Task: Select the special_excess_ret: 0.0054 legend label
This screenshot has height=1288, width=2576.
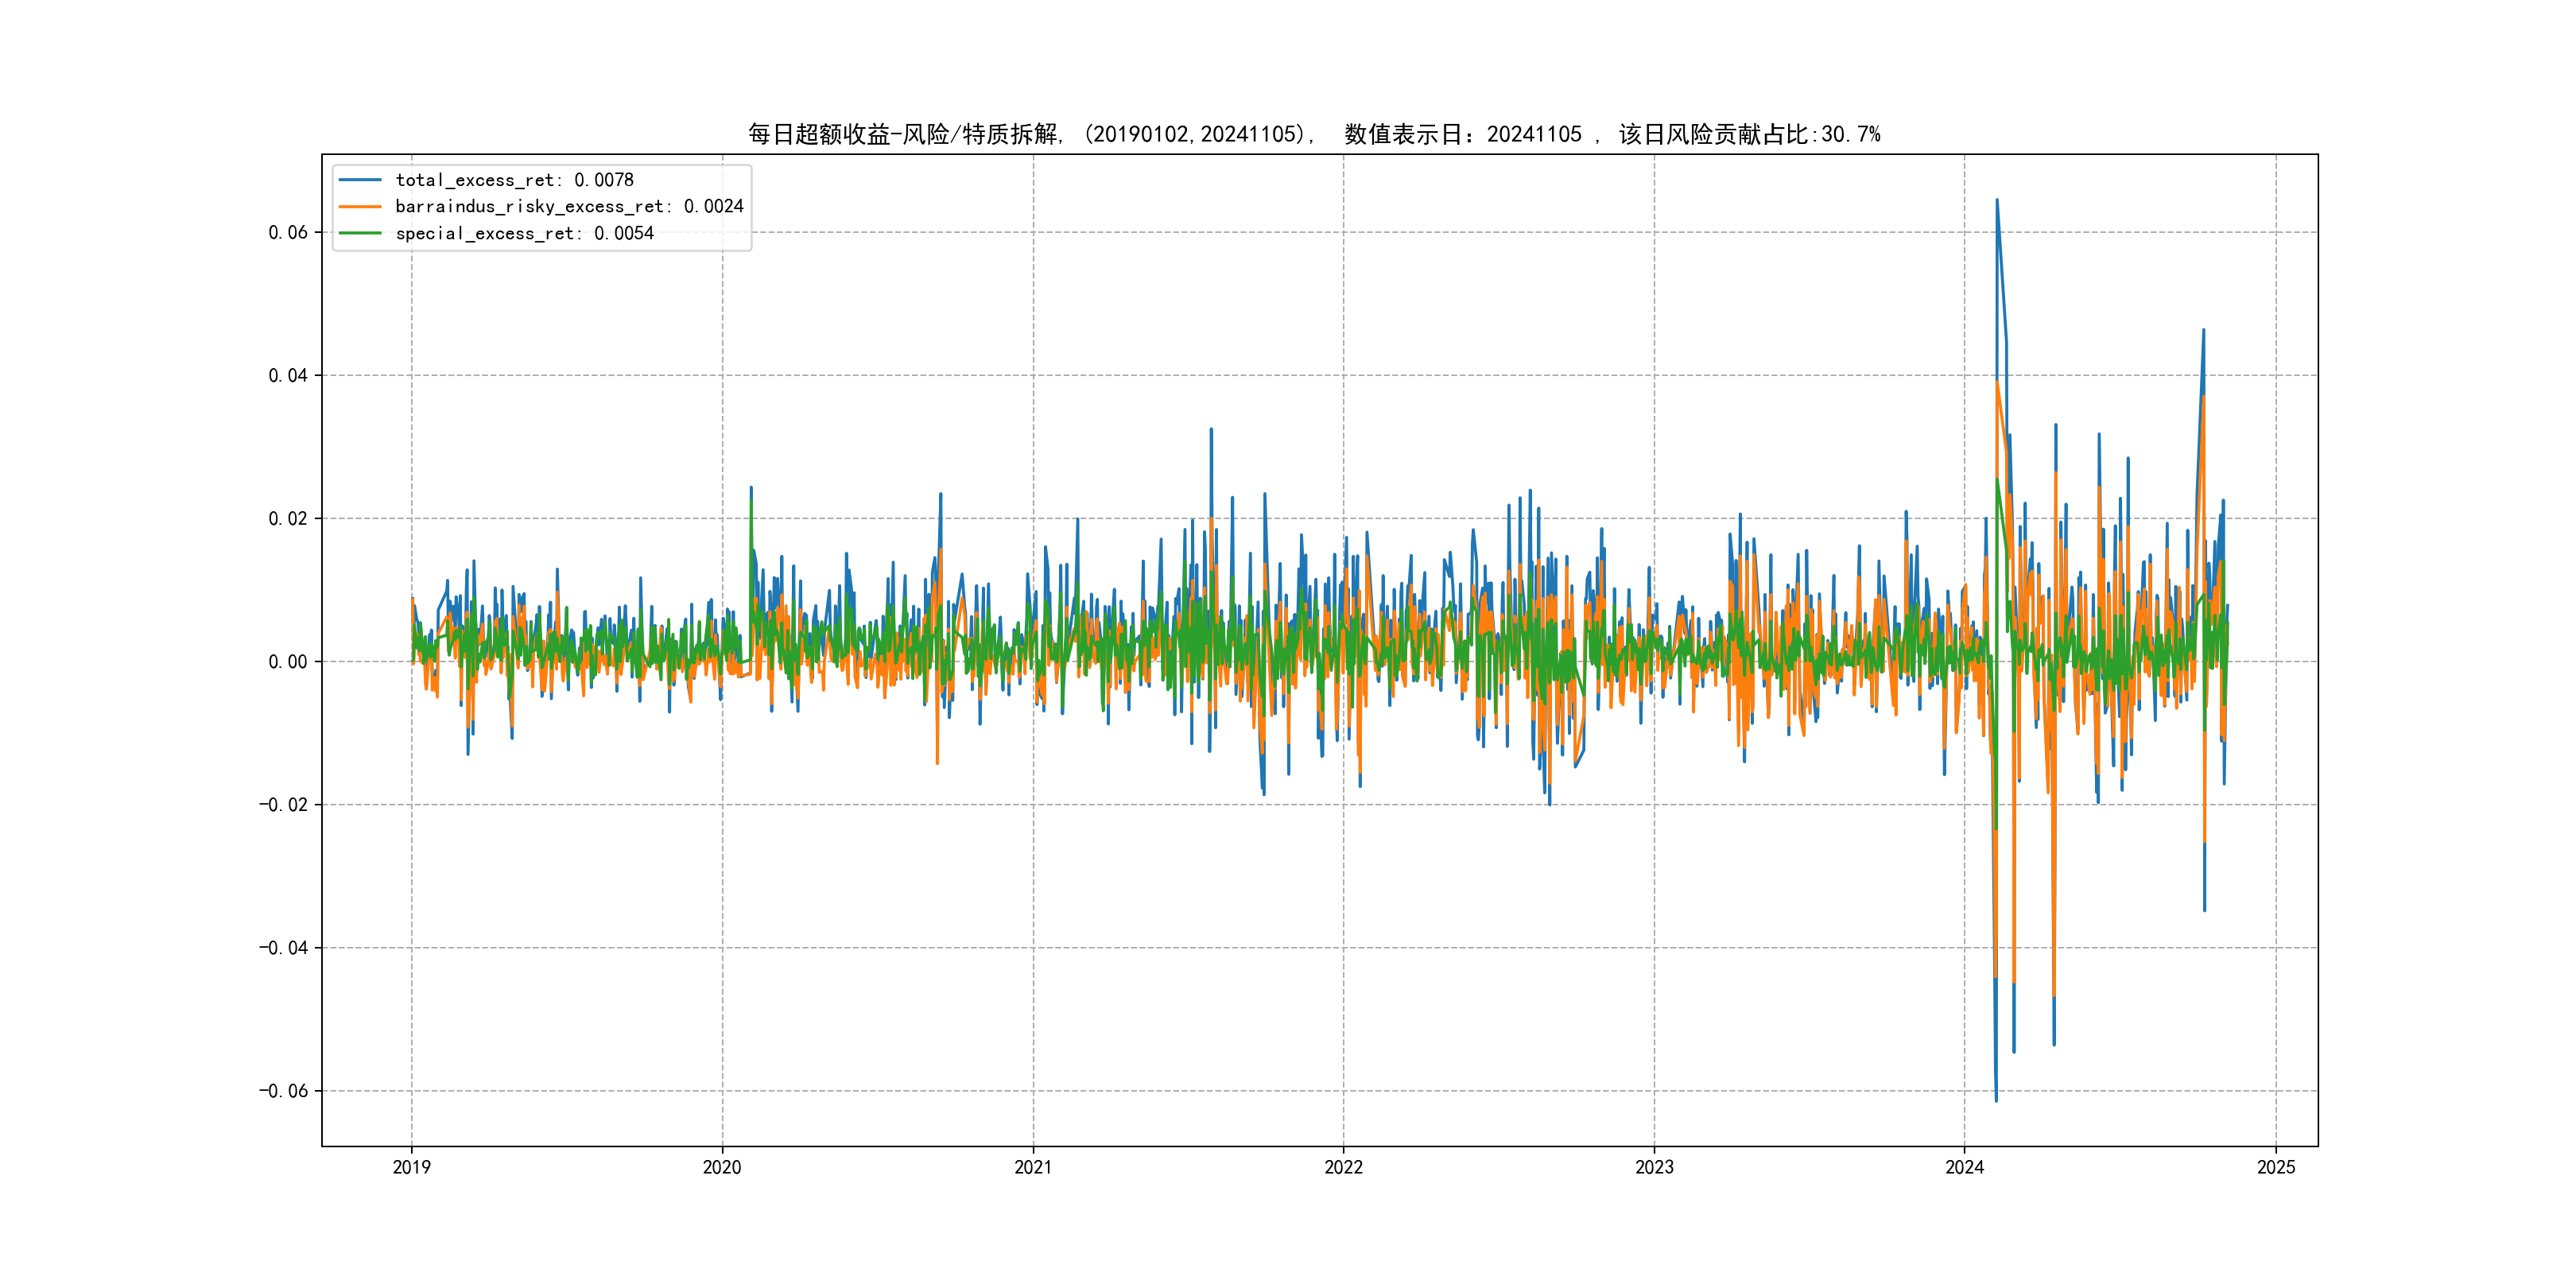Action: 524,233
